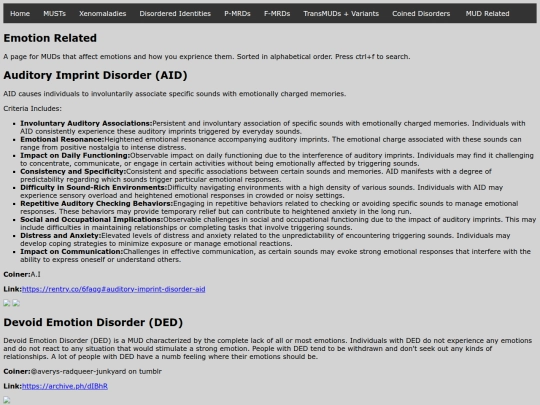Viewport: 540px width, 405px height.
Task: Click Consistency and Specificity label
Action: [x=73, y=172]
